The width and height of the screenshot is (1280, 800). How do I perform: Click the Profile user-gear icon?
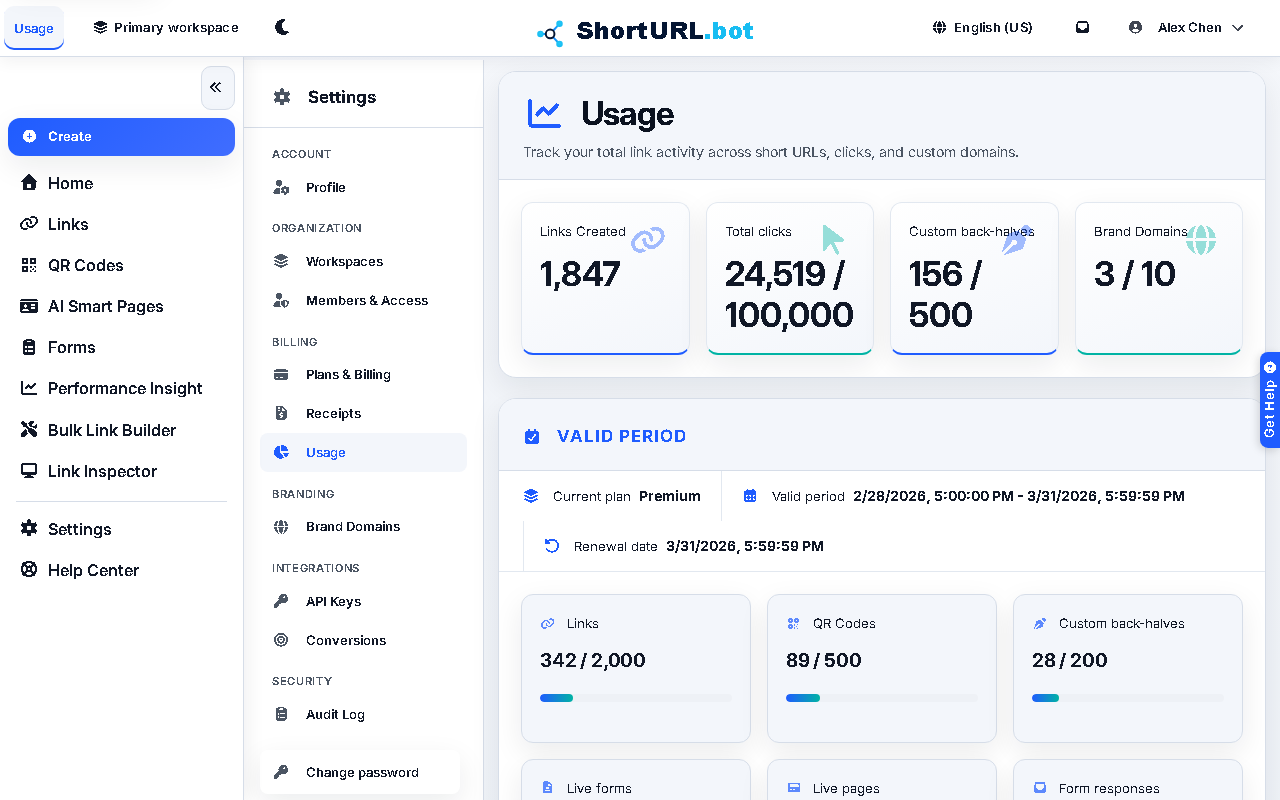[282, 188]
